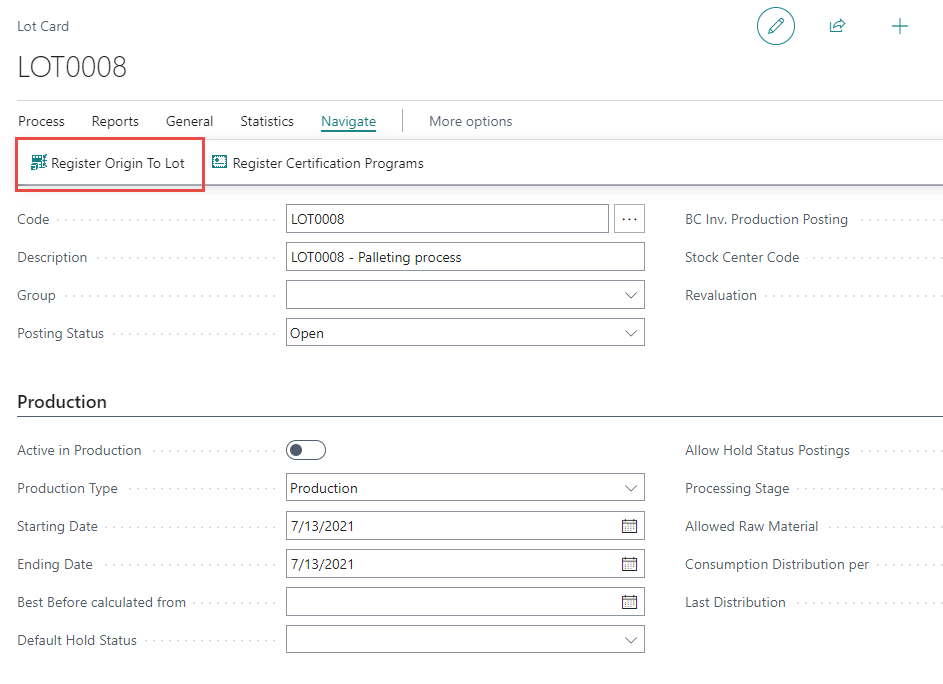Toggle the Active in Production switch
Image resolution: width=943 pixels, height=684 pixels.
[306, 450]
